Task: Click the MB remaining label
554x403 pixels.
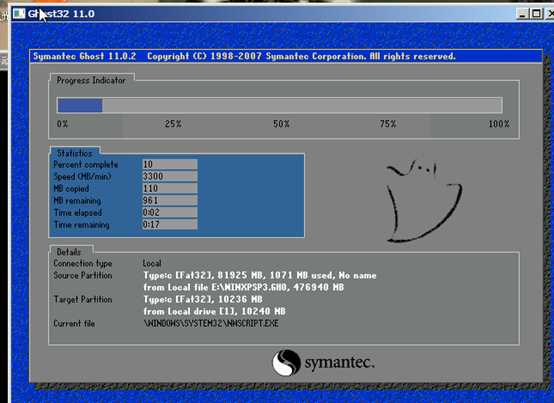Action: (77, 201)
